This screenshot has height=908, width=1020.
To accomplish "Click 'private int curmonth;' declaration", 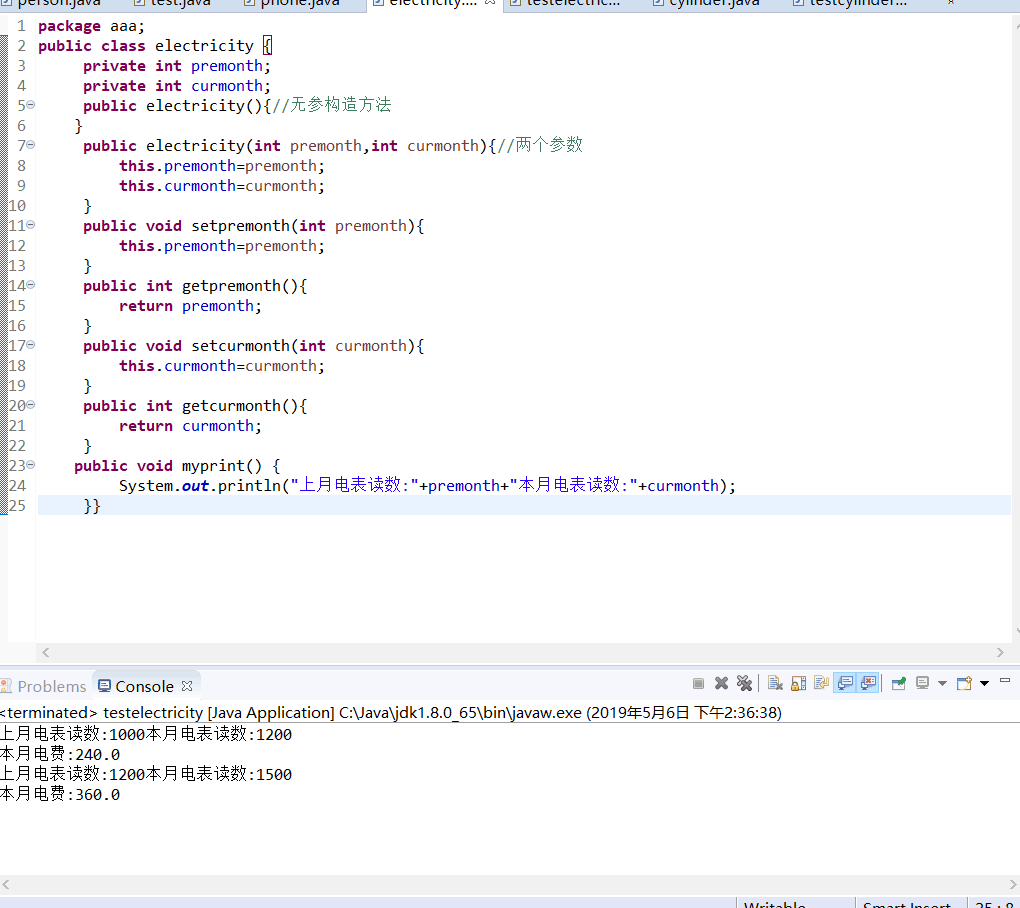I will point(176,86).
